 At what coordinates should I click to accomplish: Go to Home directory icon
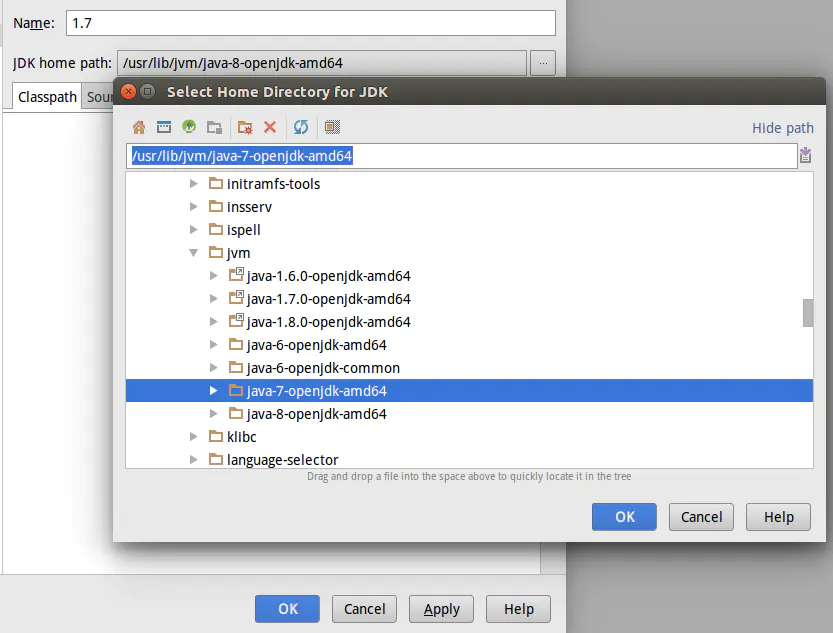point(139,127)
